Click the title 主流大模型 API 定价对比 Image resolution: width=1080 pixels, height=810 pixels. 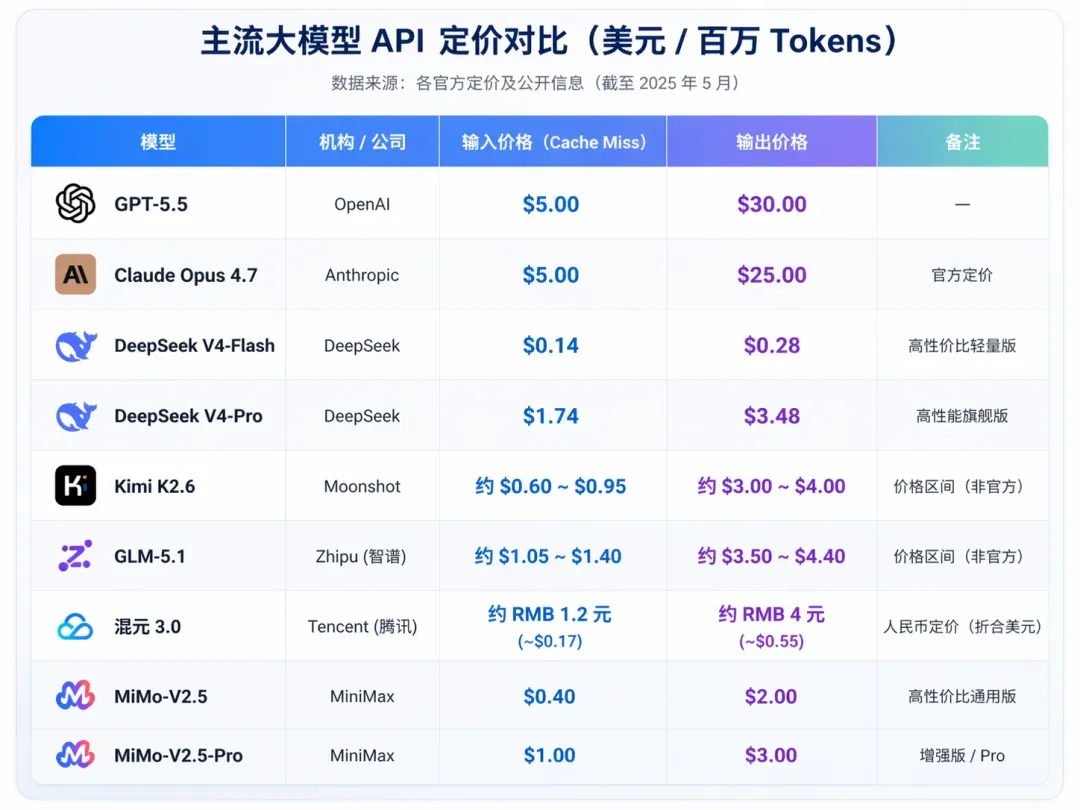click(x=549, y=41)
